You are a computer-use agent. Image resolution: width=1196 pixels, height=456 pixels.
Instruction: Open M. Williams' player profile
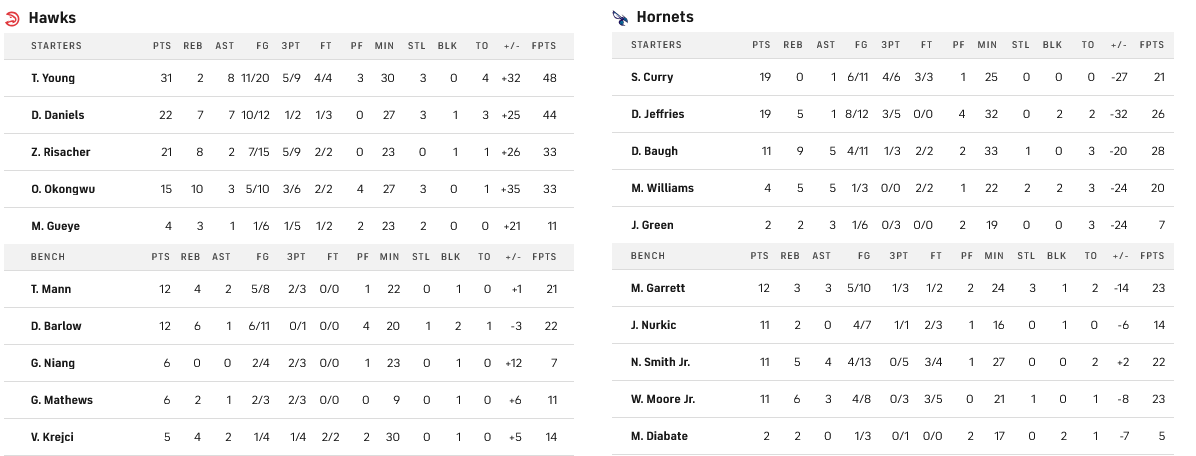(662, 188)
